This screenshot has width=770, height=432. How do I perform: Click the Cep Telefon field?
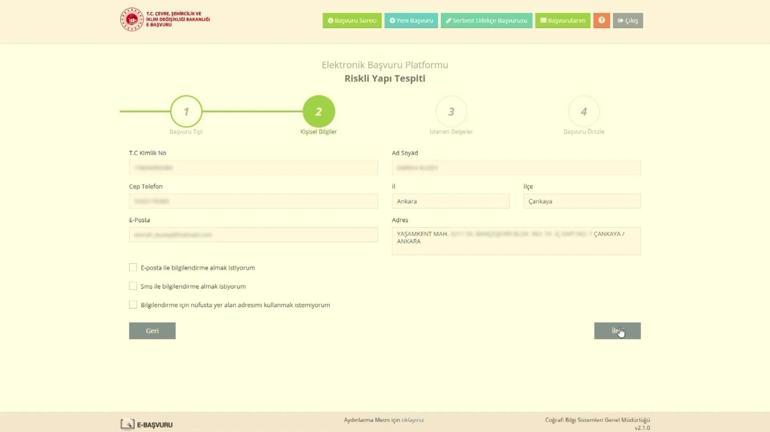253,201
